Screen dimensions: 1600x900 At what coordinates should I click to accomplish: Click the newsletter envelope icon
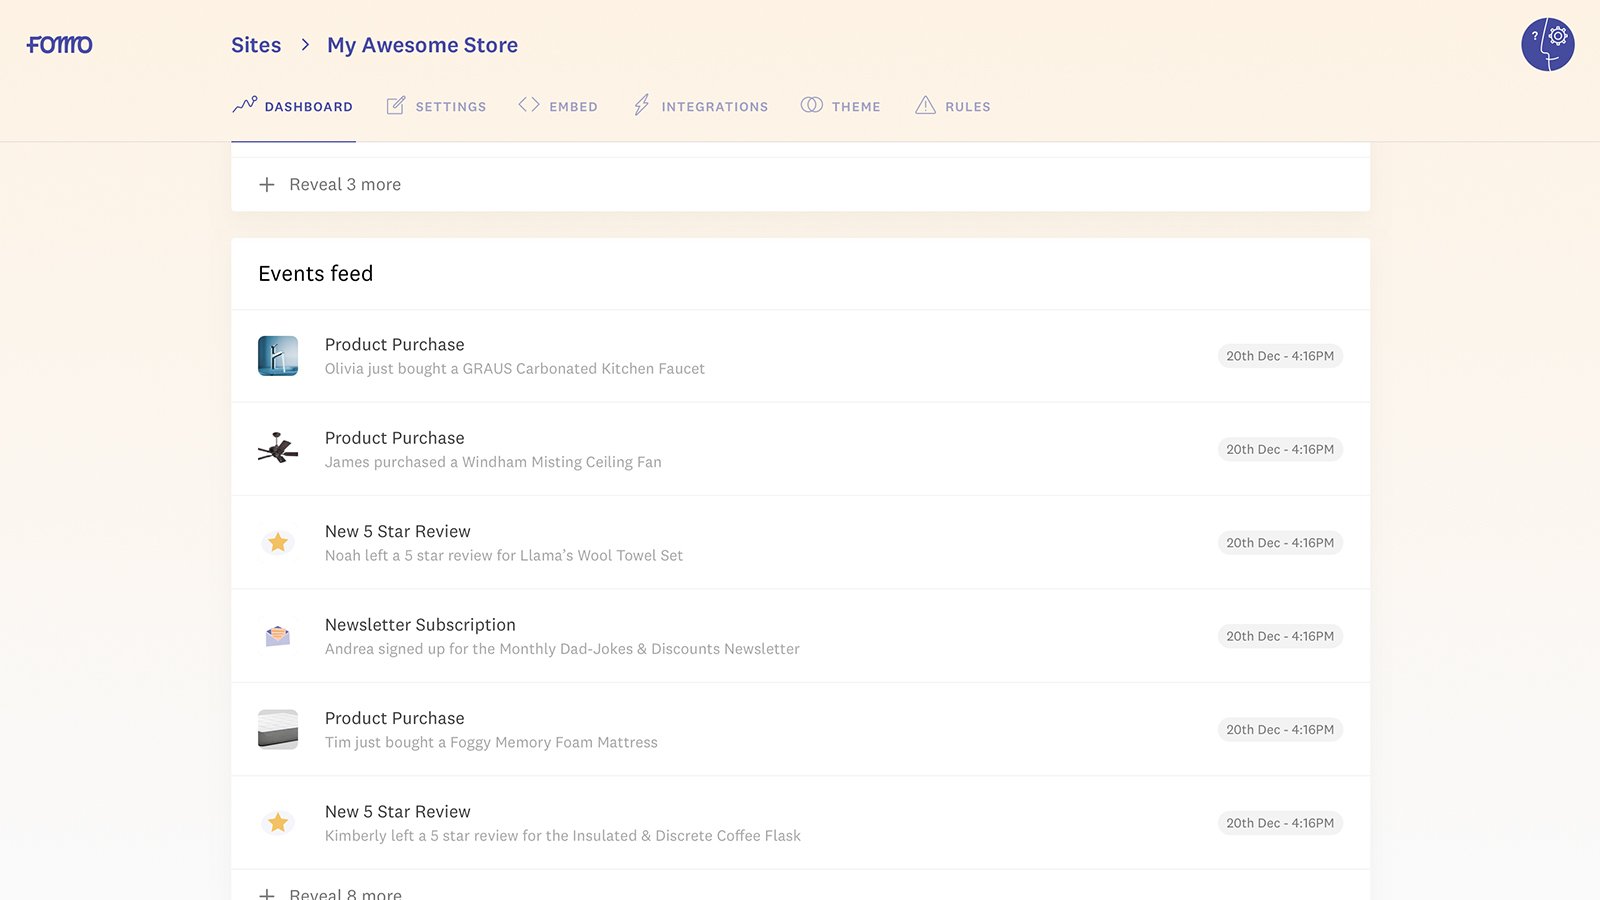tap(278, 635)
